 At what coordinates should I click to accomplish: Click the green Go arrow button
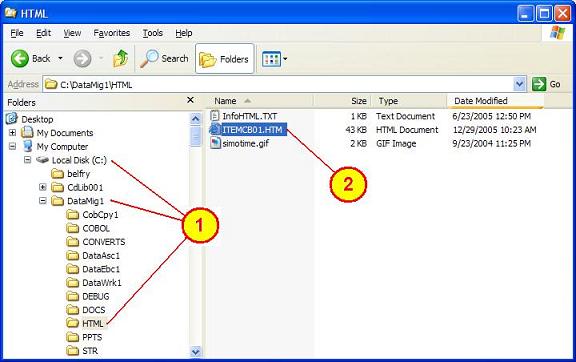pos(539,84)
